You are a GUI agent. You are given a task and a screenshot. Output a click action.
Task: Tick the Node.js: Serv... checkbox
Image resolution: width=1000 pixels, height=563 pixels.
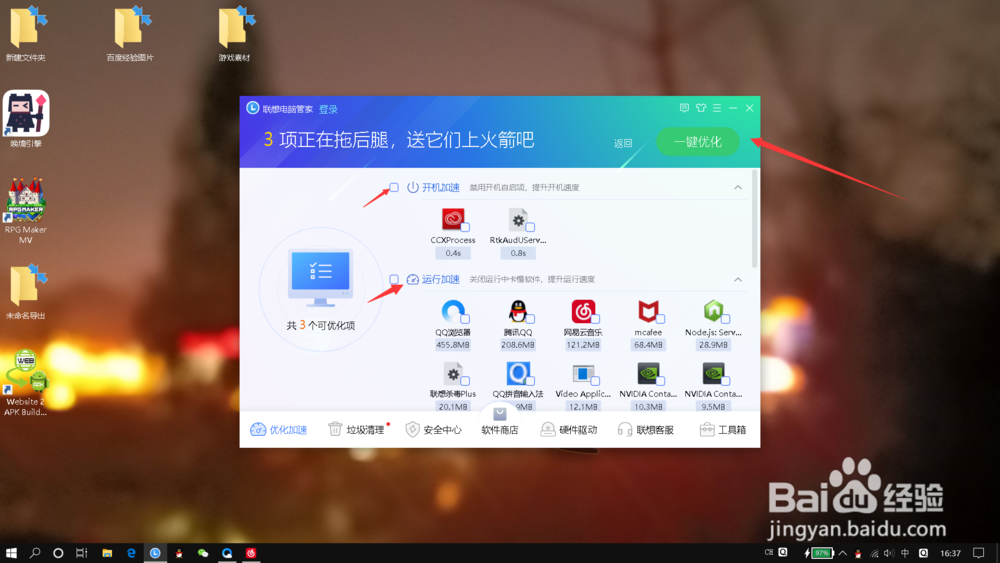(x=726, y=319)
